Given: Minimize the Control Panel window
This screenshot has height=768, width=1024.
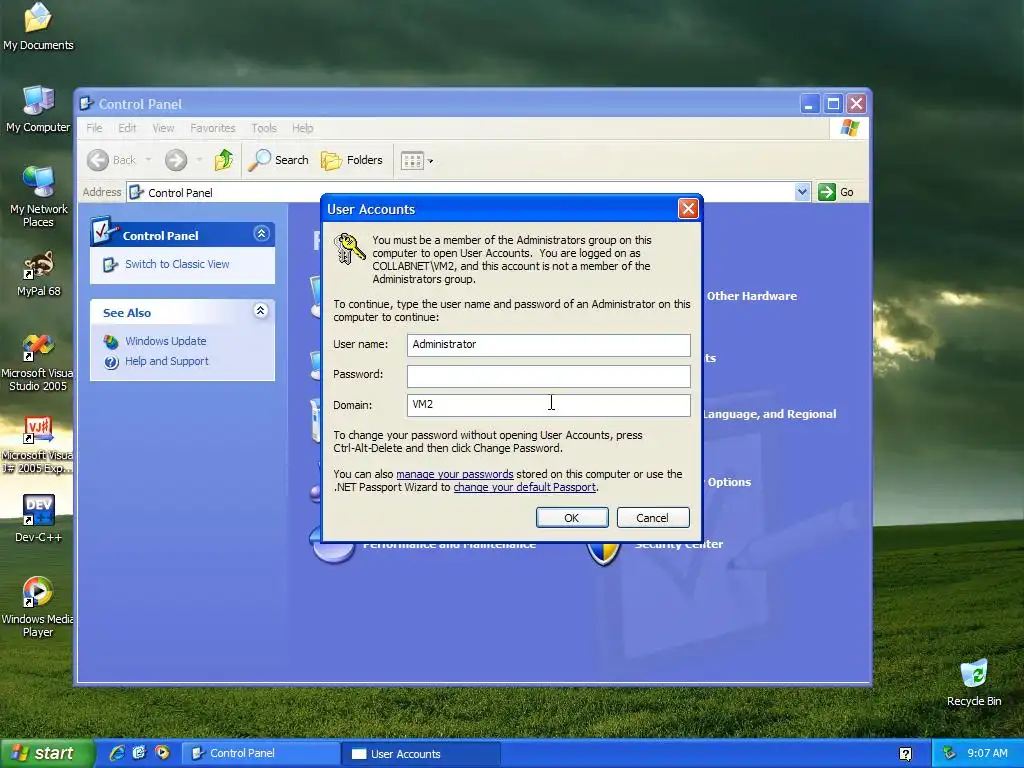Looking at the screenshot, I should coord(810,104).
